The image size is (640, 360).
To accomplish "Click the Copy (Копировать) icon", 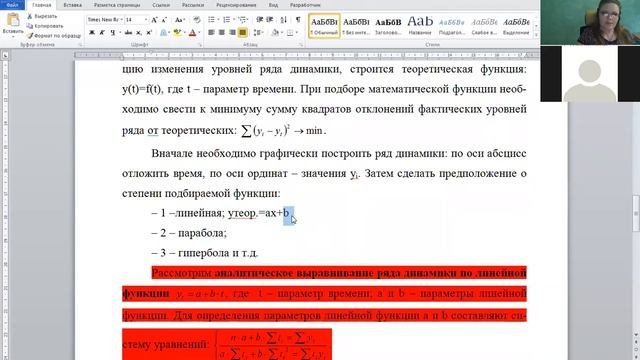I will pyautogui.click(x=29, y=26).
